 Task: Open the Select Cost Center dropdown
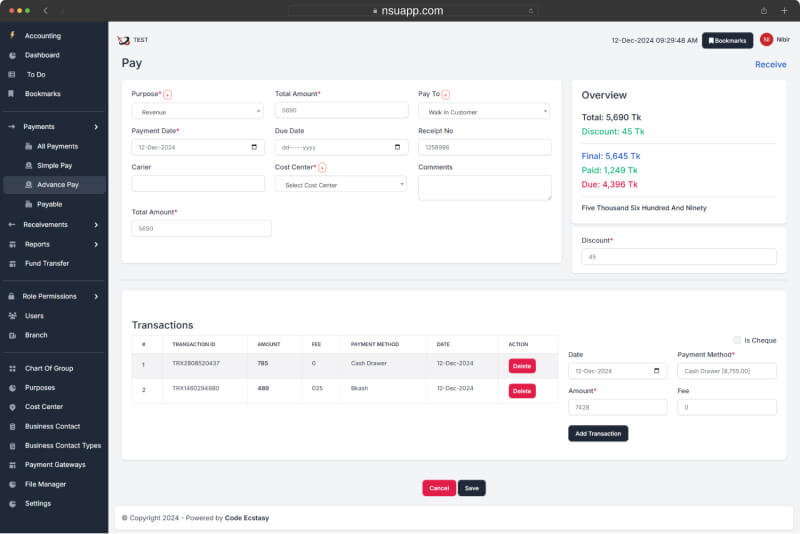(340, 184)
